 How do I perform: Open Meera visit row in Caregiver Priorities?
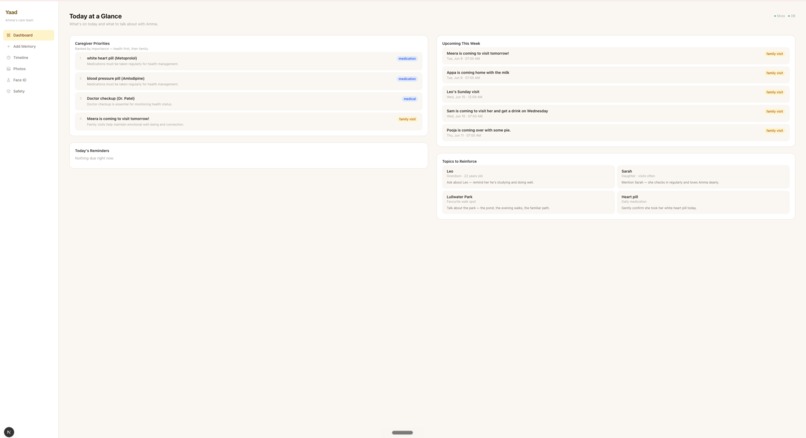click(x=248, y=121)
